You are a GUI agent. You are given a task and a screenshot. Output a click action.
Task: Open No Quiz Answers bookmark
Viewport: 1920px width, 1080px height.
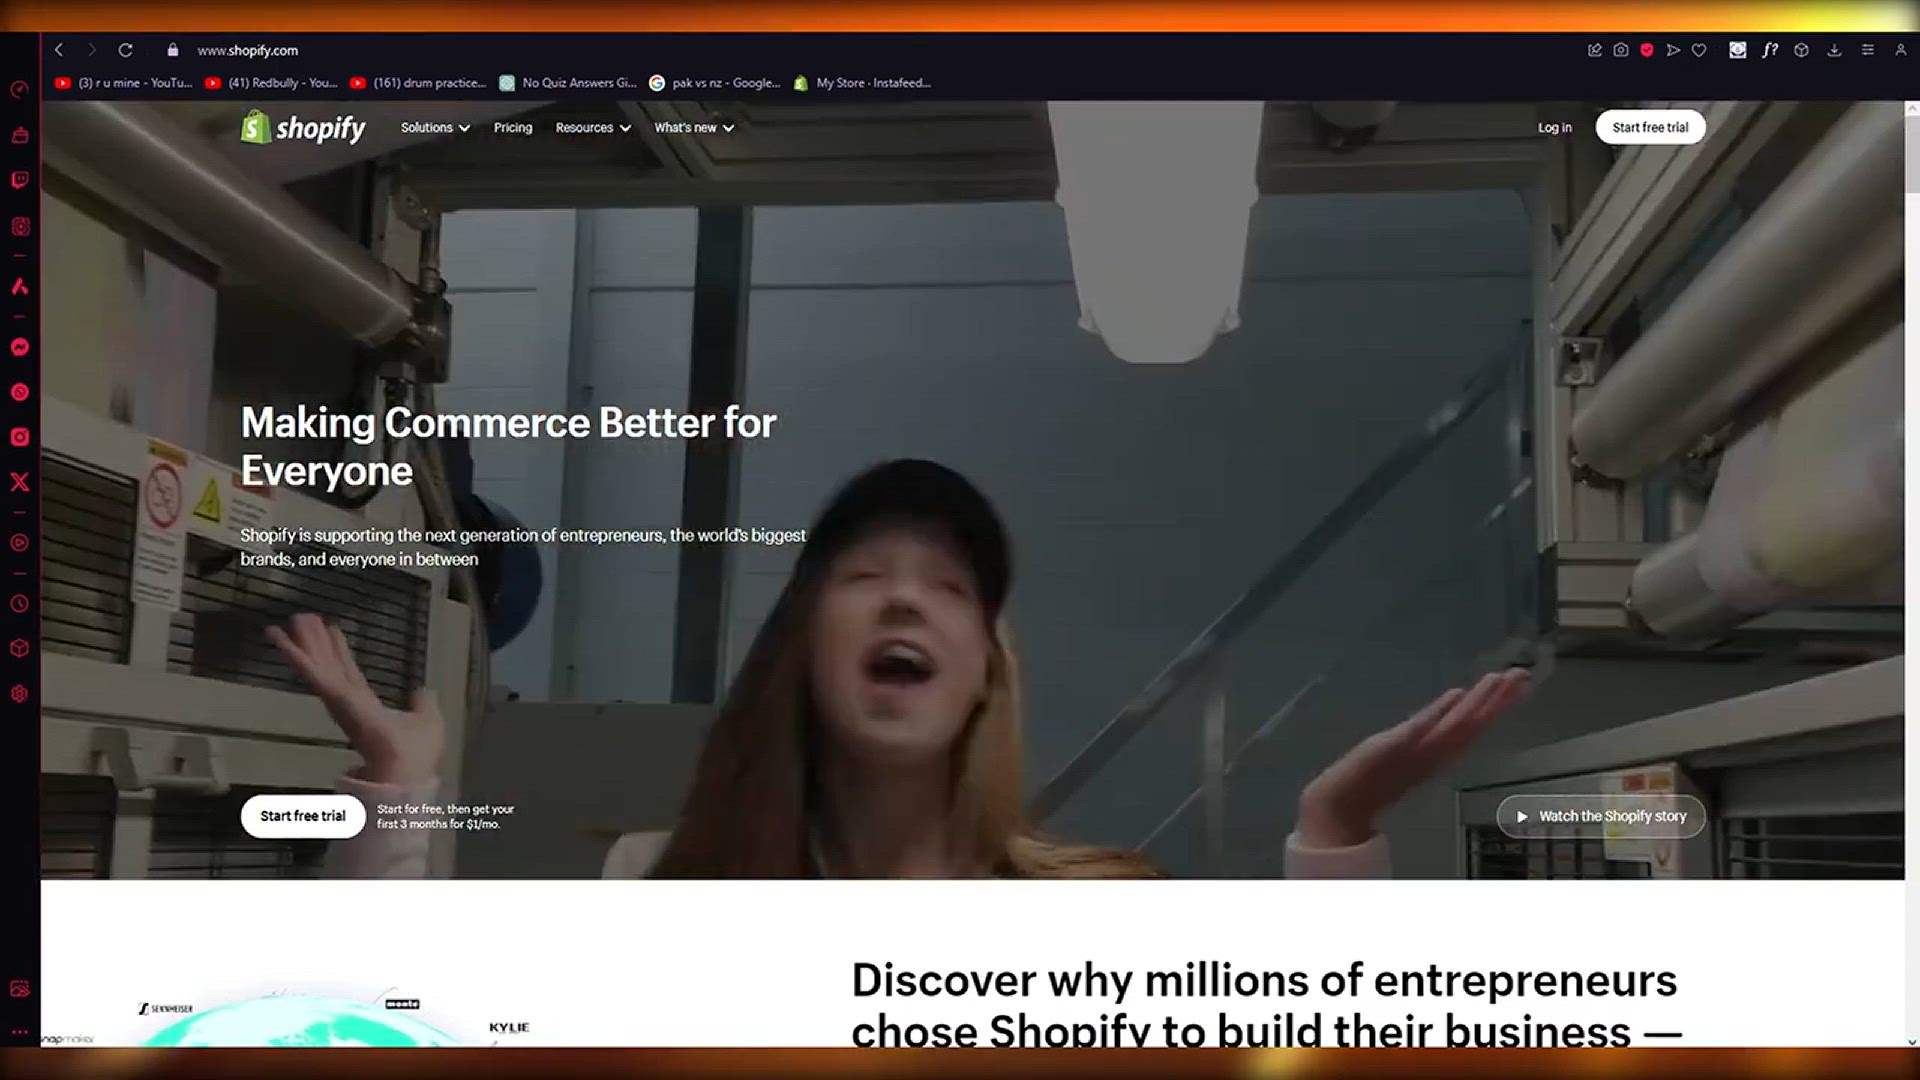[x=568, y=83]
